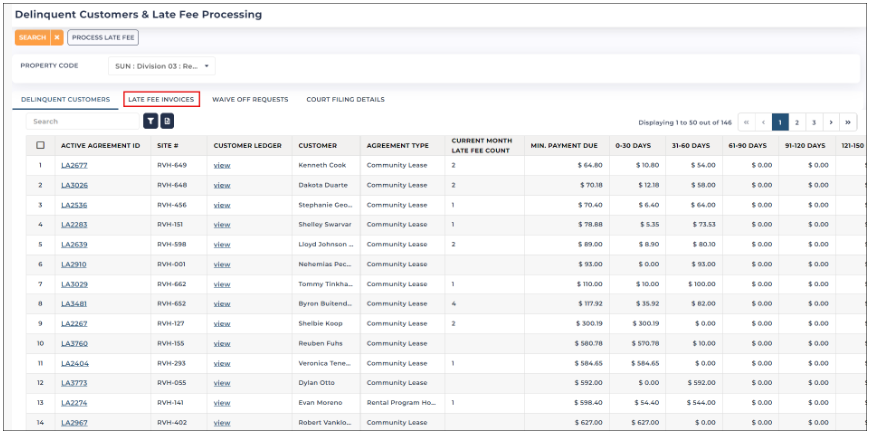
Task: View customer ledger for Reuben Fuhs
Action: pyautogui.click(x=222, y=343)
